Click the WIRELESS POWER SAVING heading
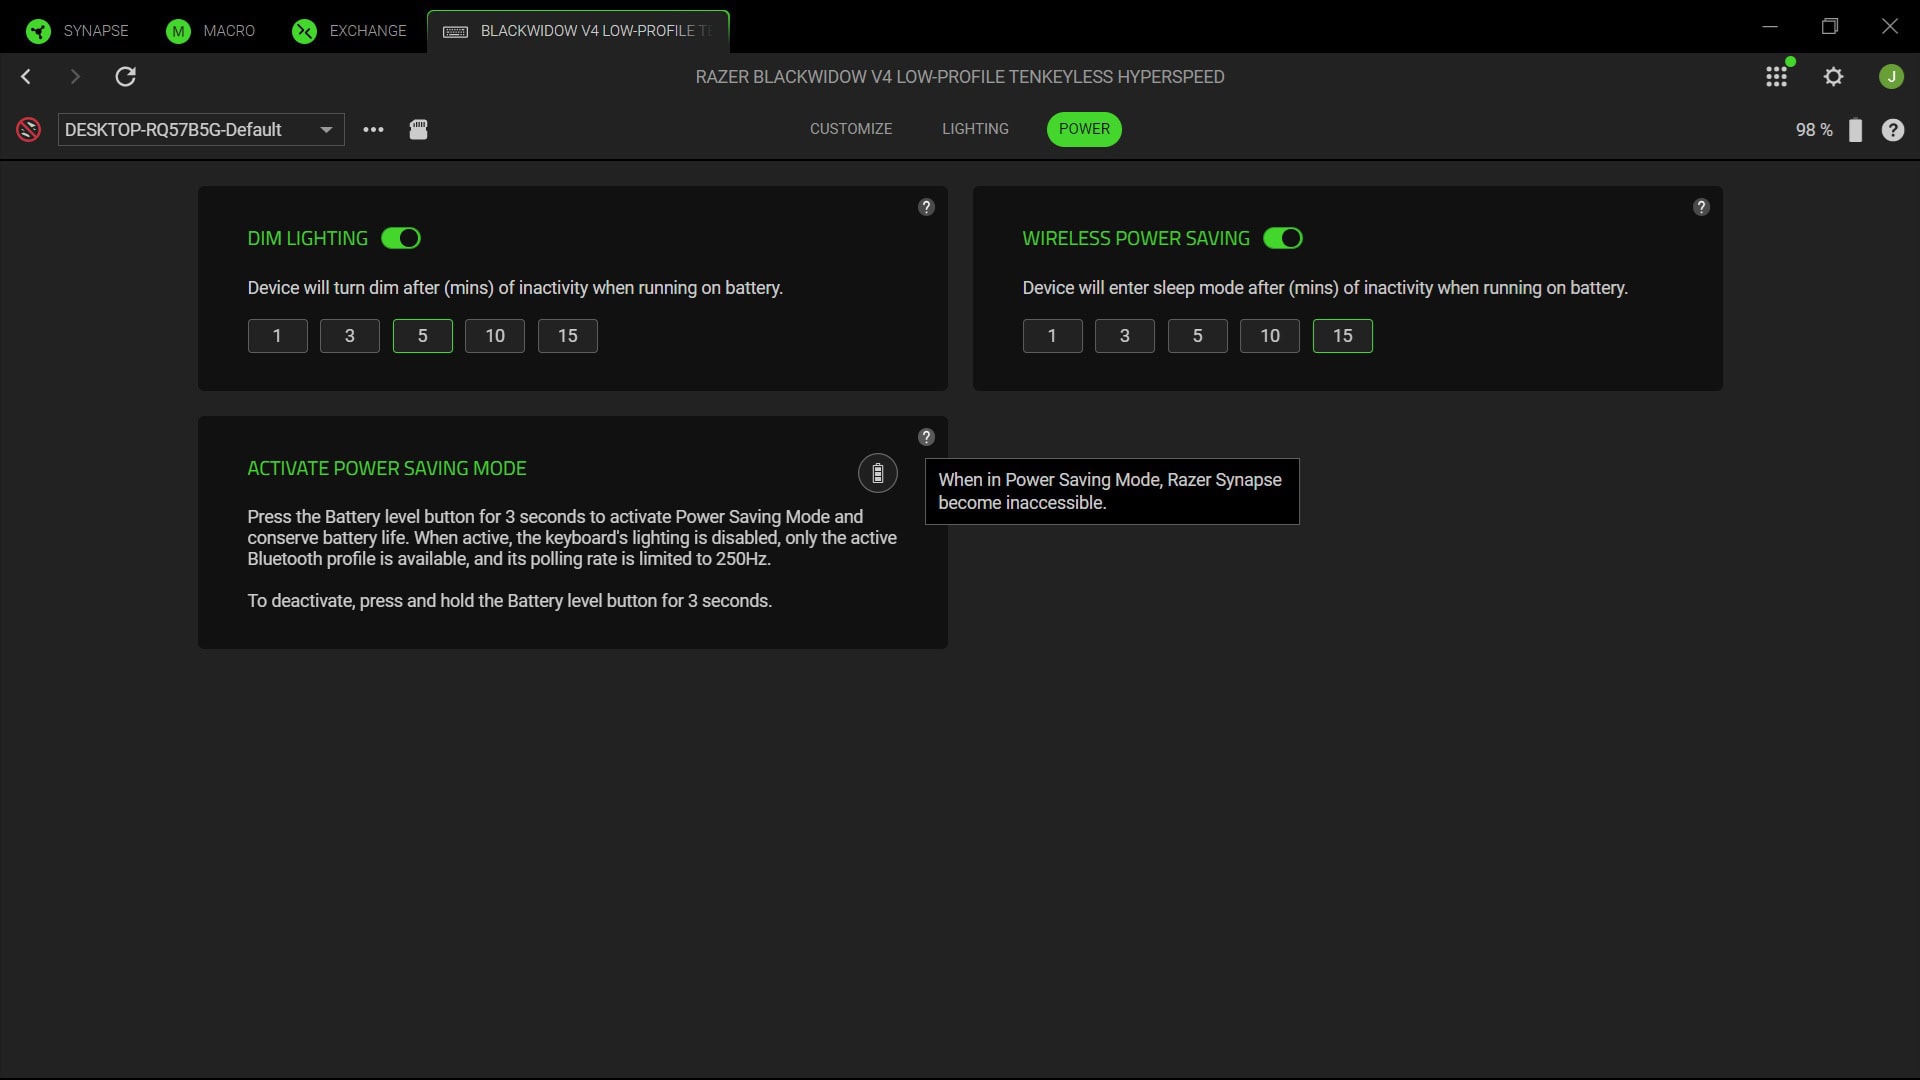The width and height of the screenshot is (1920, 1080). 1136,238
